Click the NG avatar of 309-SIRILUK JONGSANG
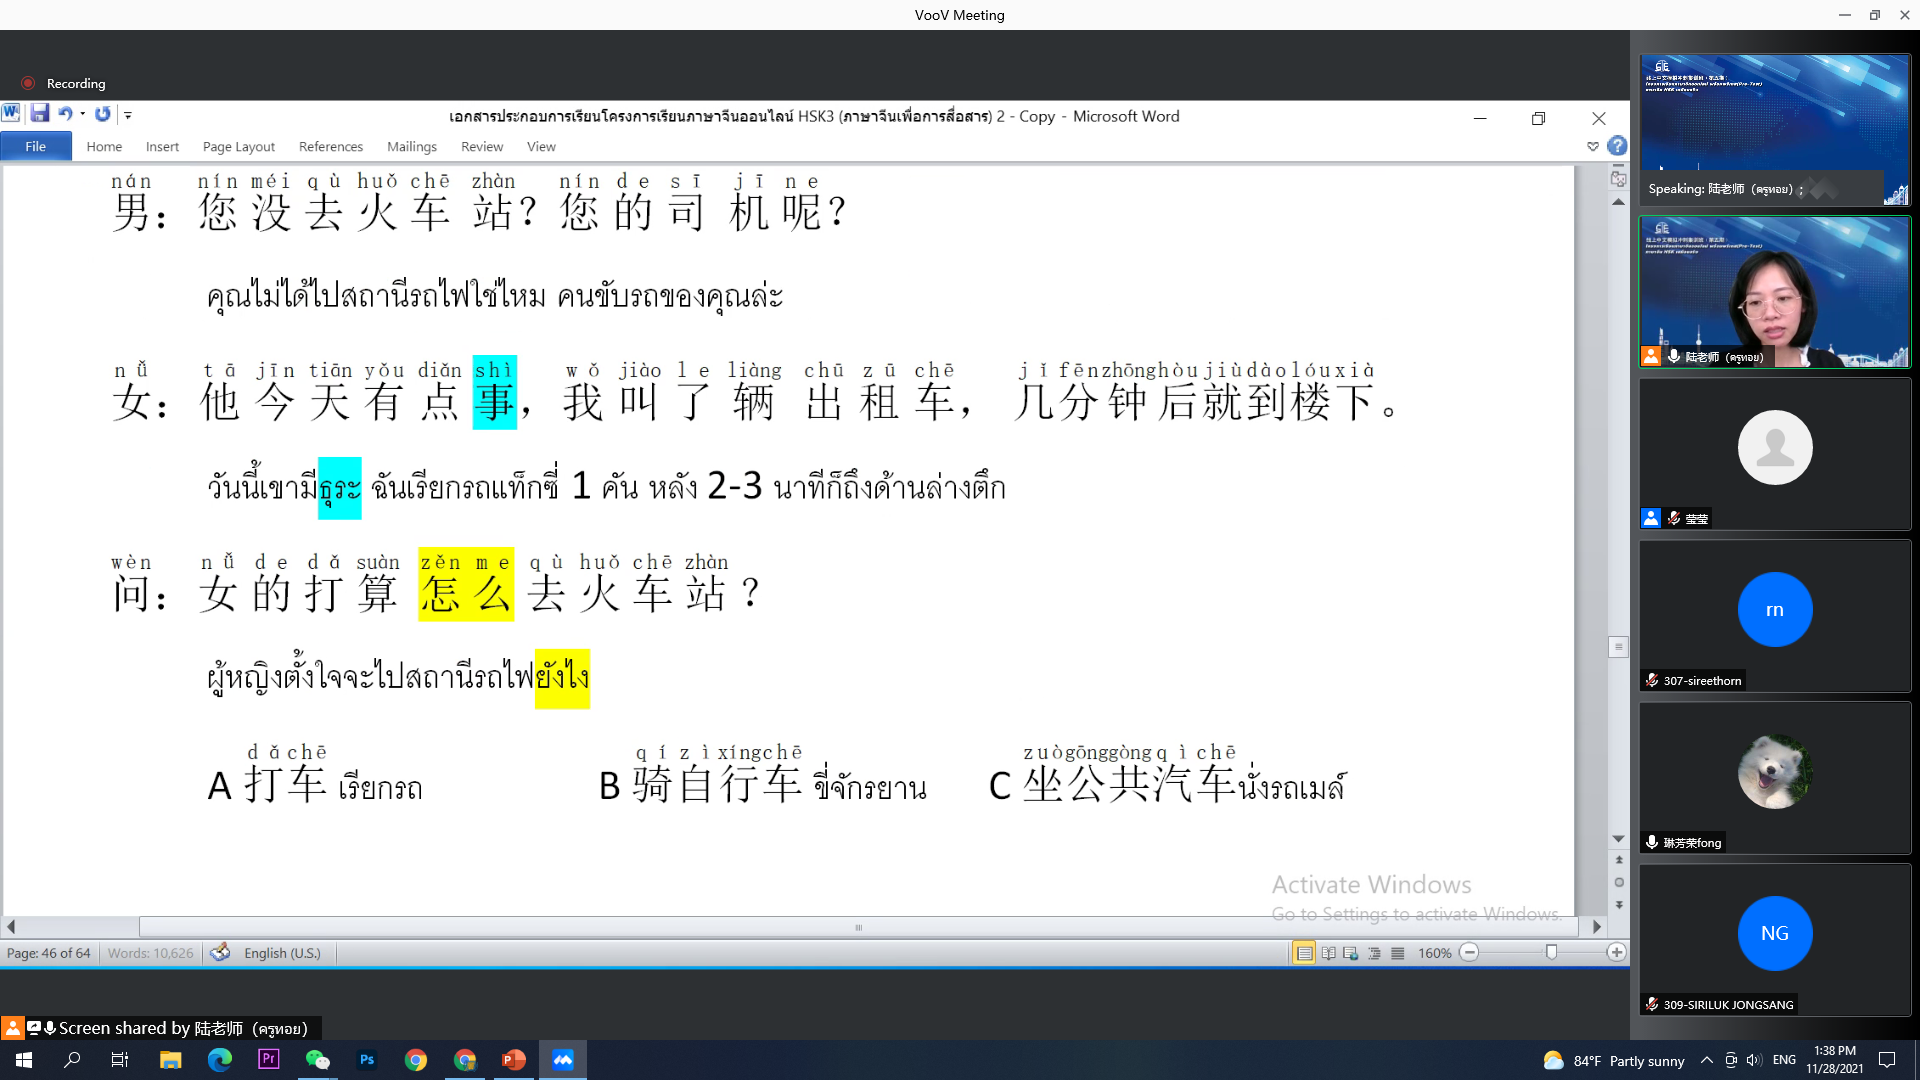Viewport: 1920px width, 1080px height. coord(1775,933)
